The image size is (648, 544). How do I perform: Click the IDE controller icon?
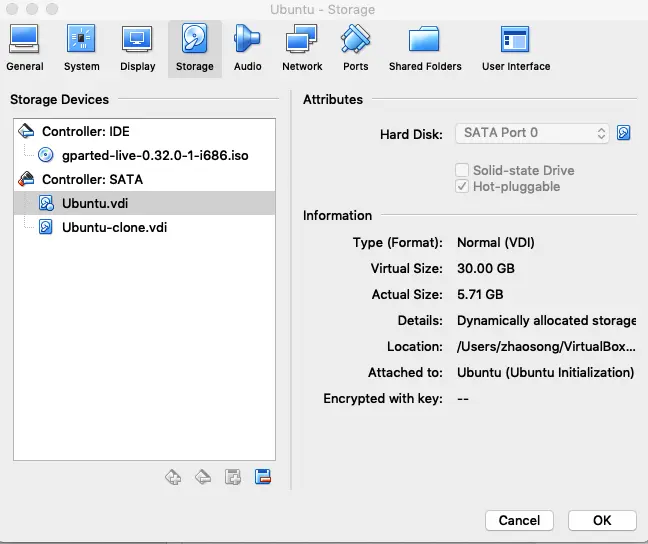[x=26, y=131]
